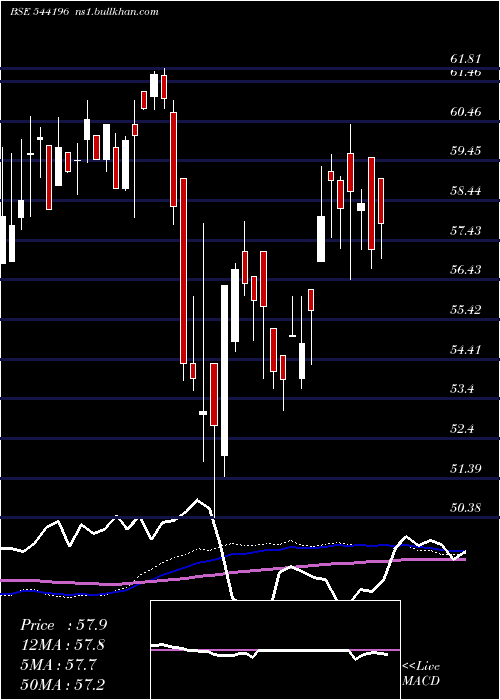Click the 57.43 price level label
This screenshot has height=700, width=500.
pyautogui.click(x=466, y=231)
